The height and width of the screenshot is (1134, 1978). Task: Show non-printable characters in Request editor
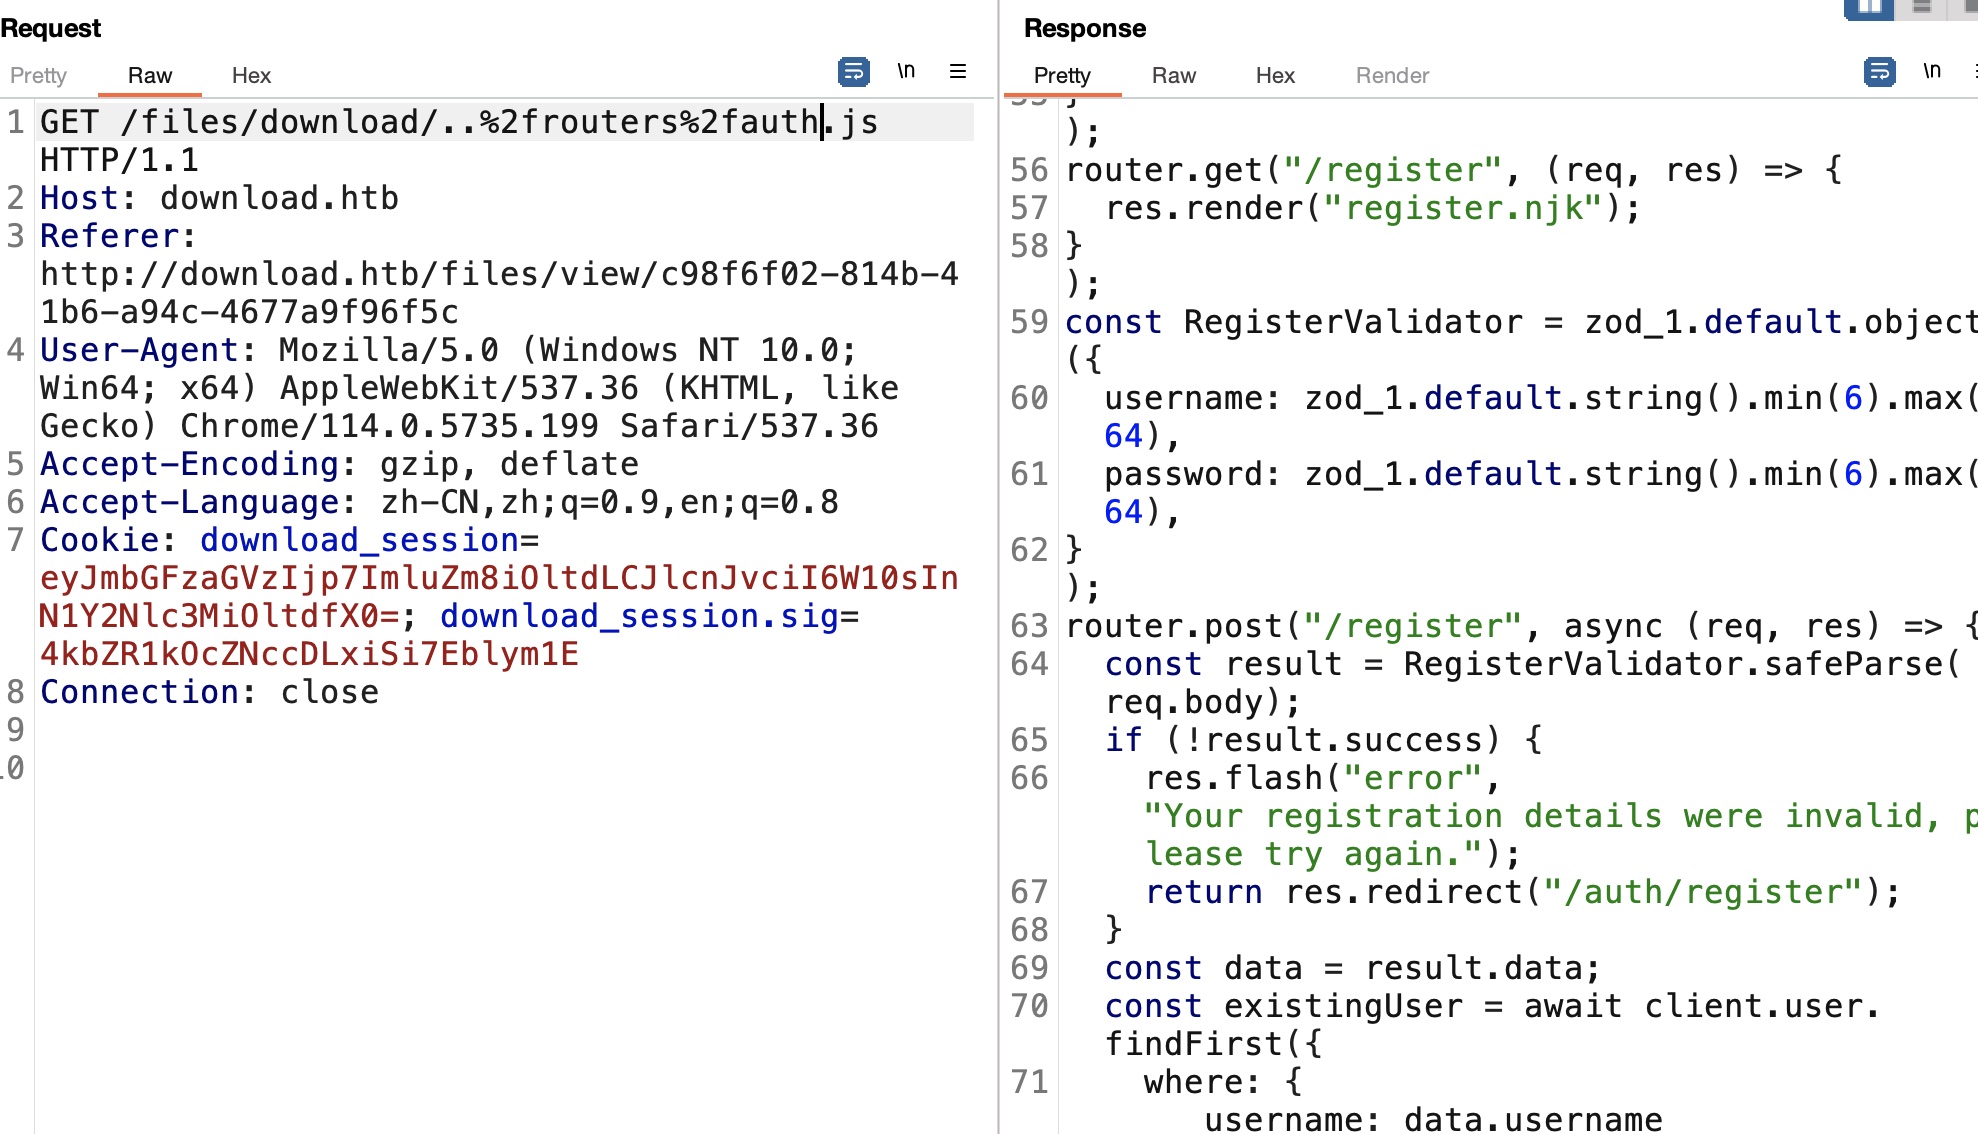click(906, 72)
